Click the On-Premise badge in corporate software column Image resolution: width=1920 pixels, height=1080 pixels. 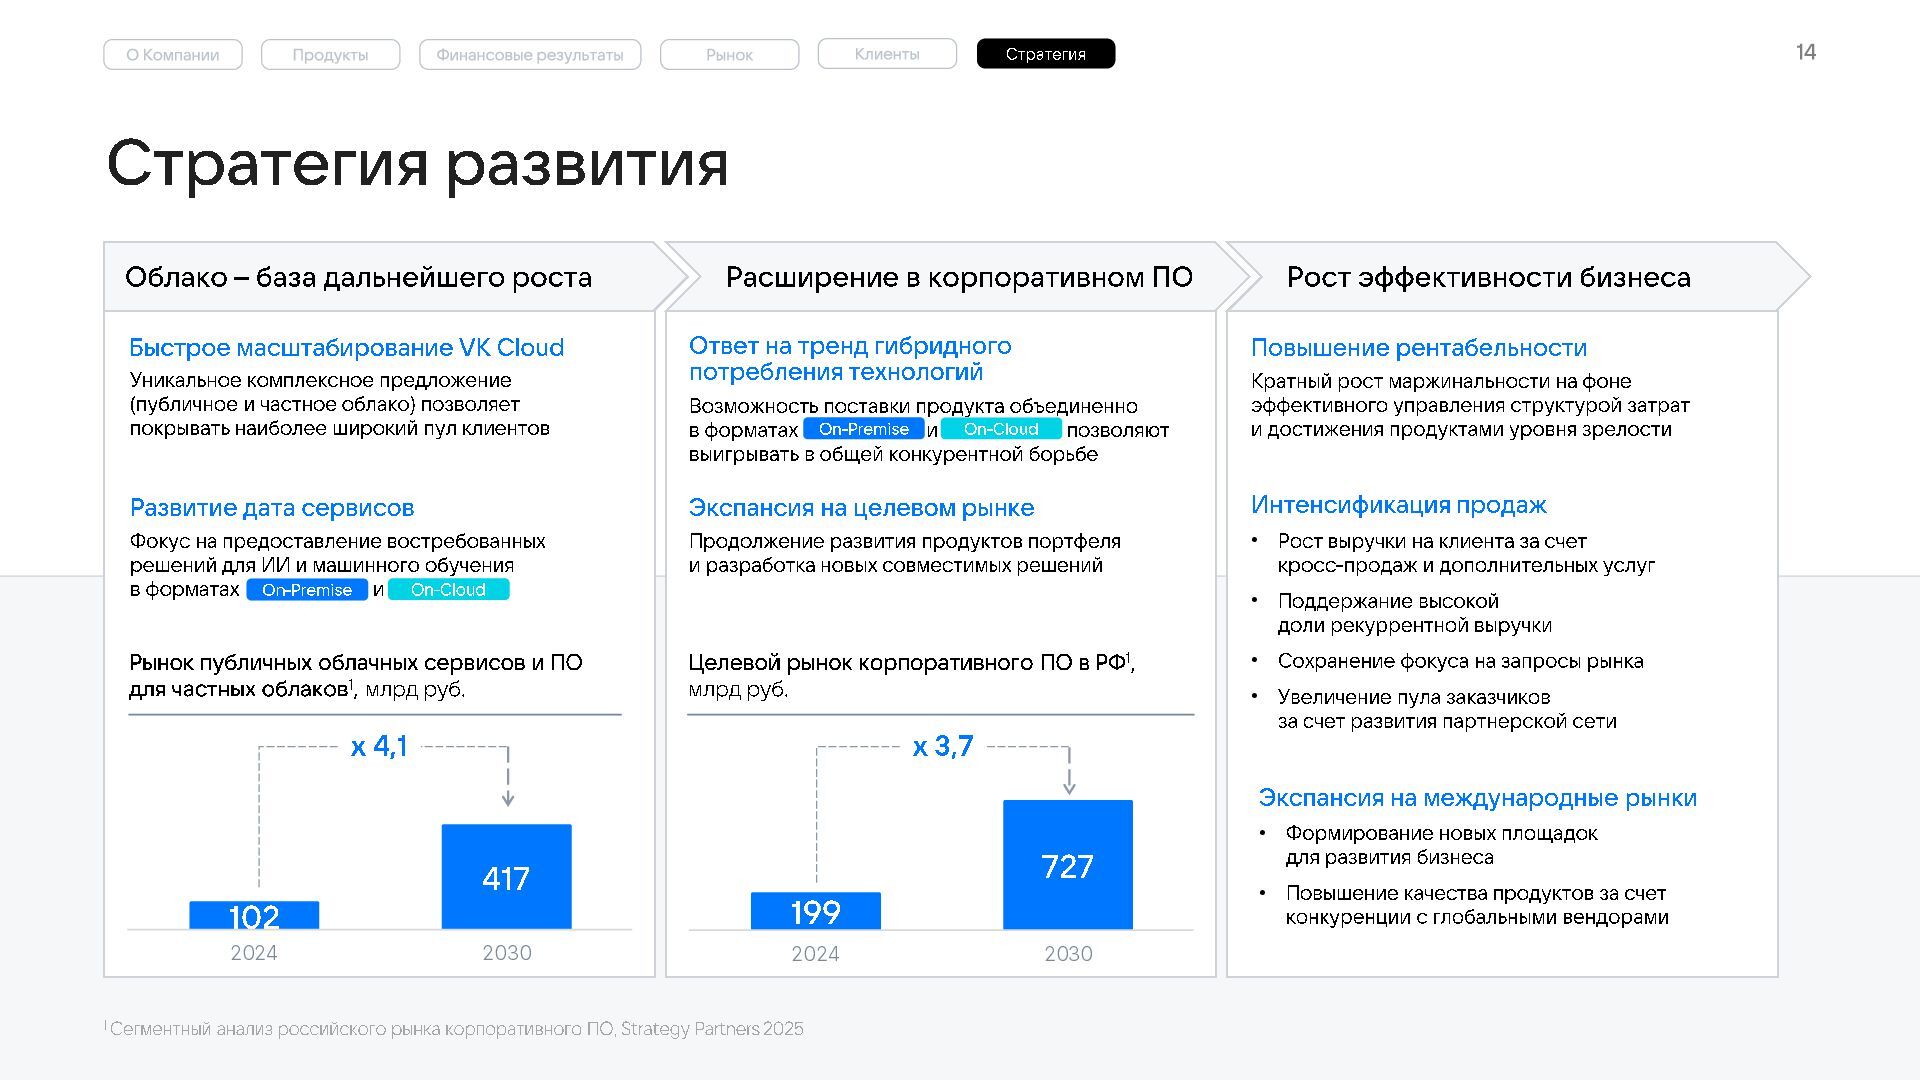(863, 429)
